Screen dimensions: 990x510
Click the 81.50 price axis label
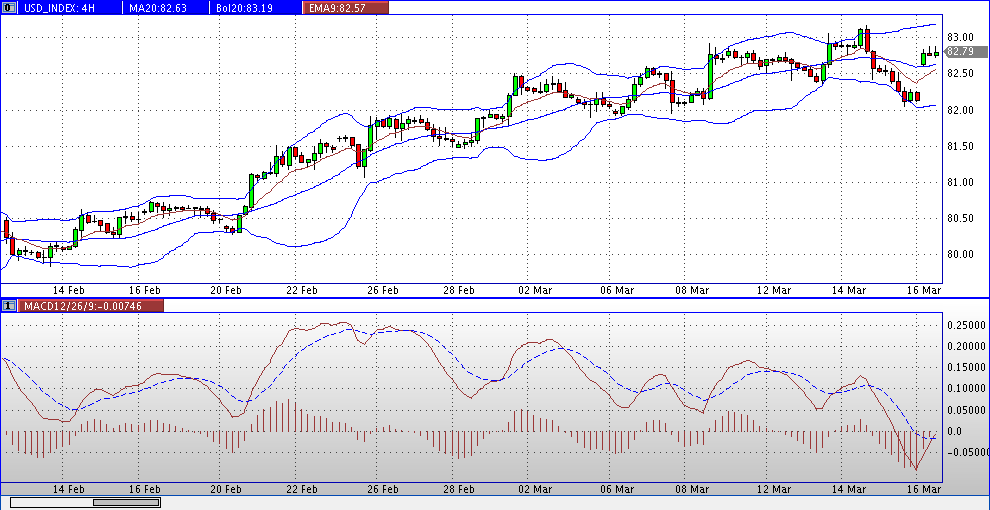tap(959, 146)
